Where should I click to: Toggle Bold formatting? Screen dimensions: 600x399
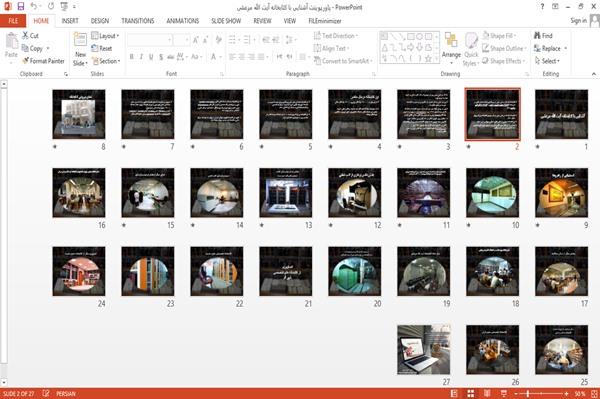click(132, 57)
